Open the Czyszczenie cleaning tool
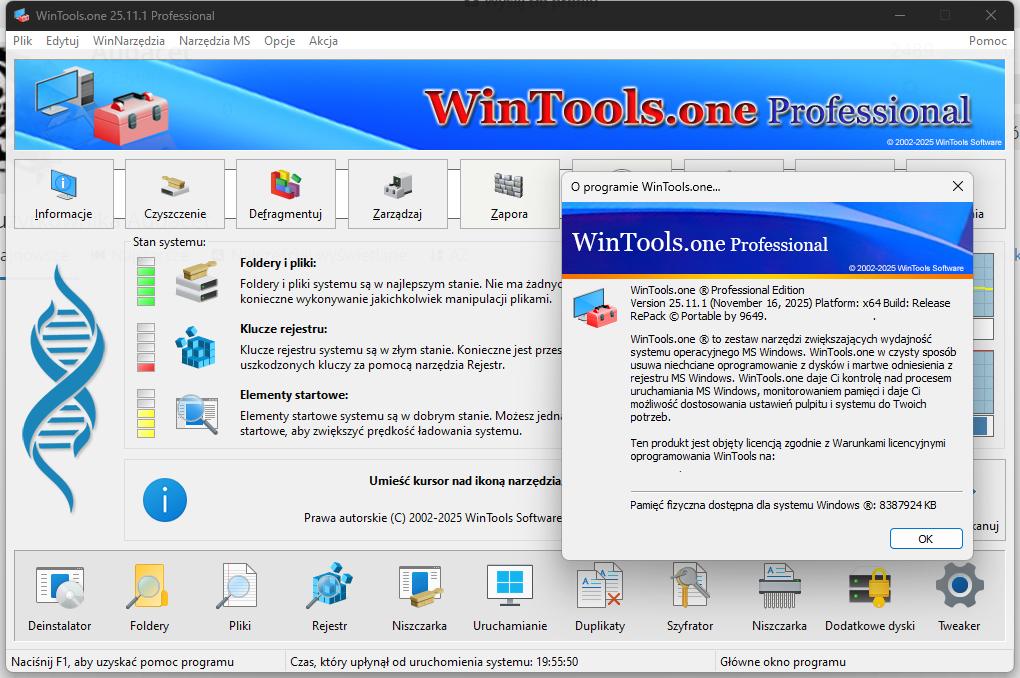Viewport: 1020px width, 678px height. click(175, 194)
